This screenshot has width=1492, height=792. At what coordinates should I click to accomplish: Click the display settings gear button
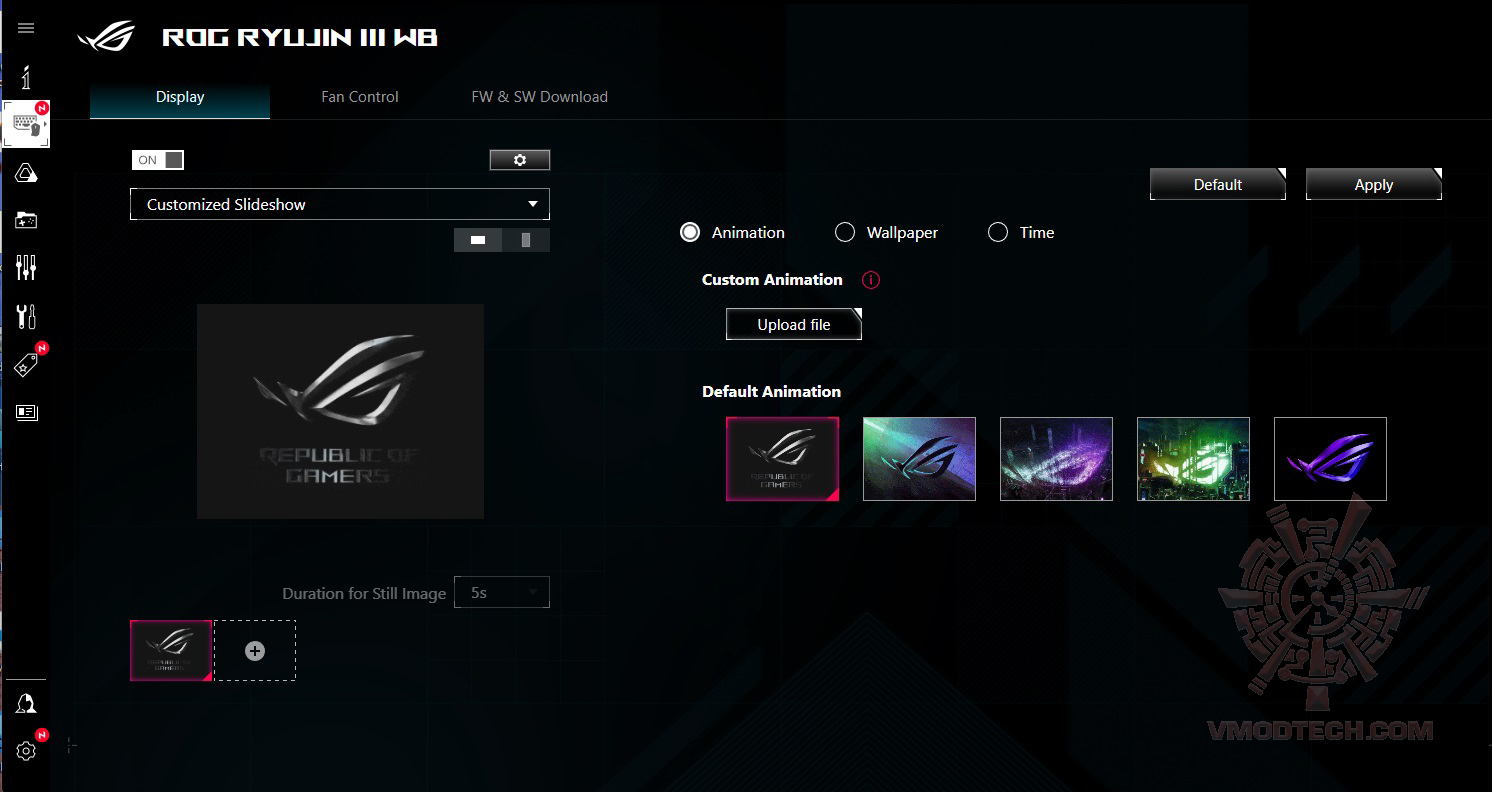coord(520,160)
